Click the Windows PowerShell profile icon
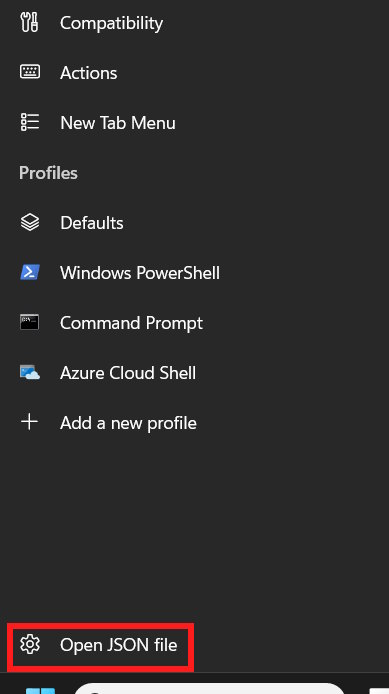 pyautogui.click(x=30, y=272)
